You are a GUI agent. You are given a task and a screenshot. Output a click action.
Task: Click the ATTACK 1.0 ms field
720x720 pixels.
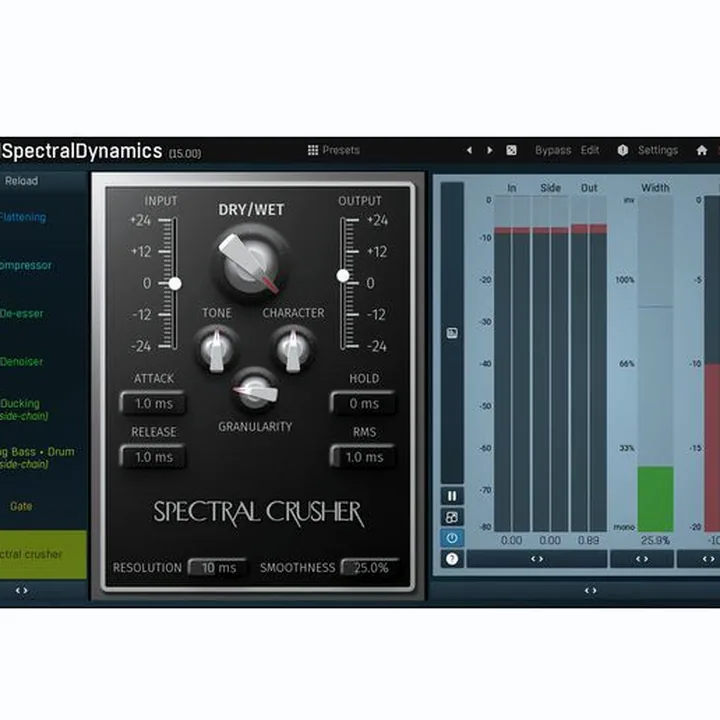click(x=153, y=404)
